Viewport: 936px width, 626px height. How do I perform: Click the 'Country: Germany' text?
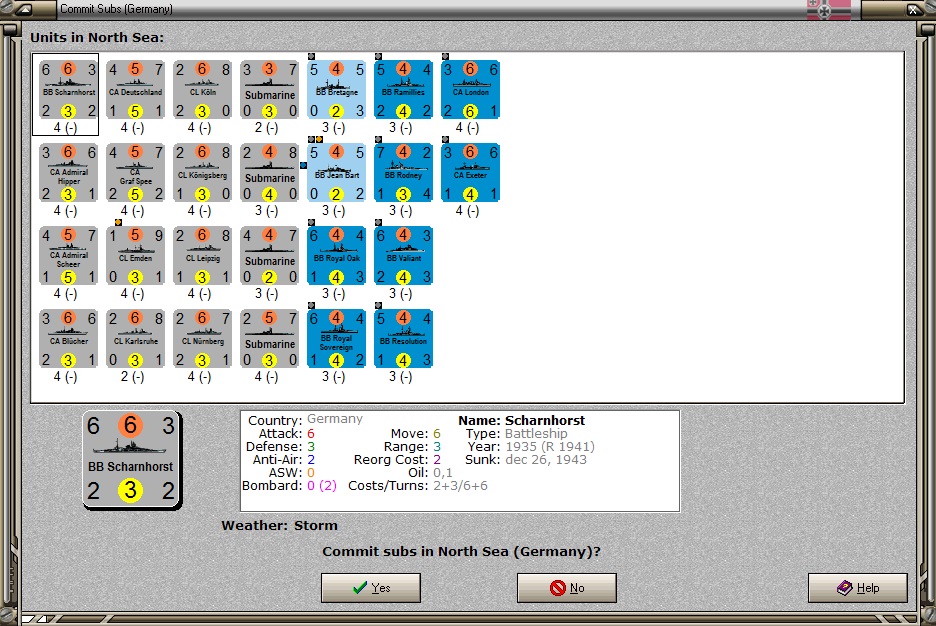tap(305, 420)
